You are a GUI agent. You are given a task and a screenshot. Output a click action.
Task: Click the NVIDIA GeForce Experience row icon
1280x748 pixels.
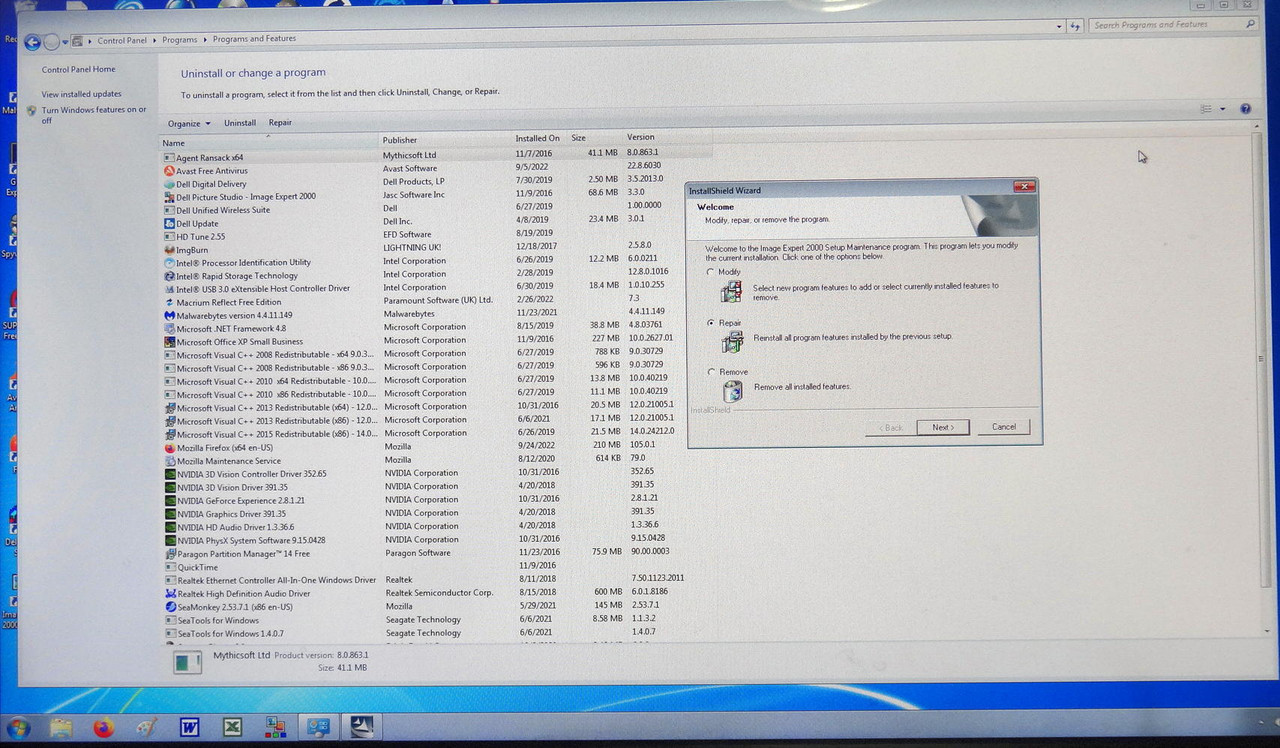click(170, 500)
